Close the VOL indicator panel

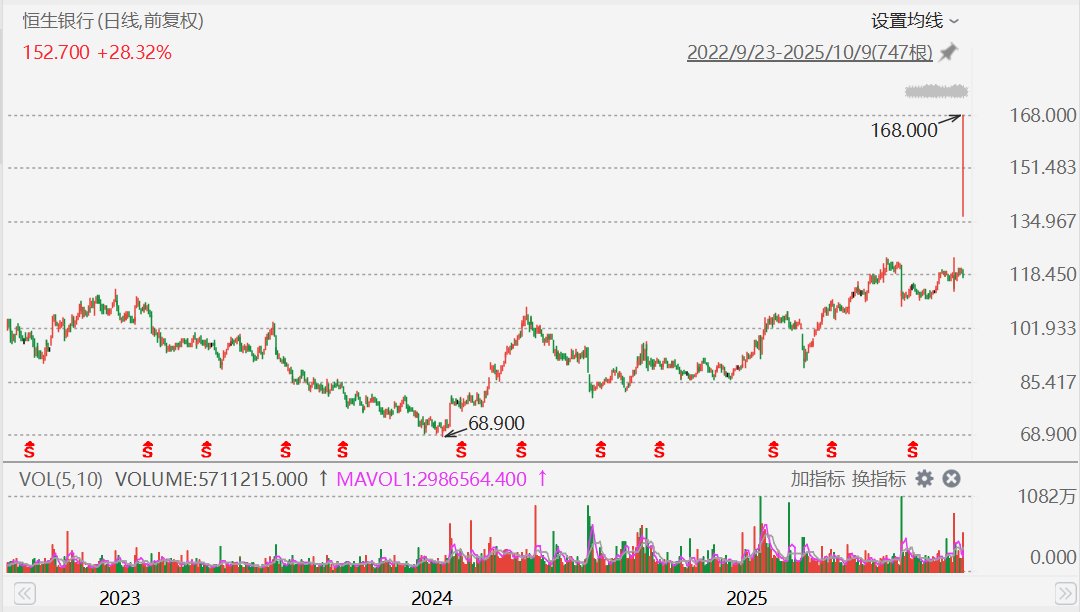[952, 479]
